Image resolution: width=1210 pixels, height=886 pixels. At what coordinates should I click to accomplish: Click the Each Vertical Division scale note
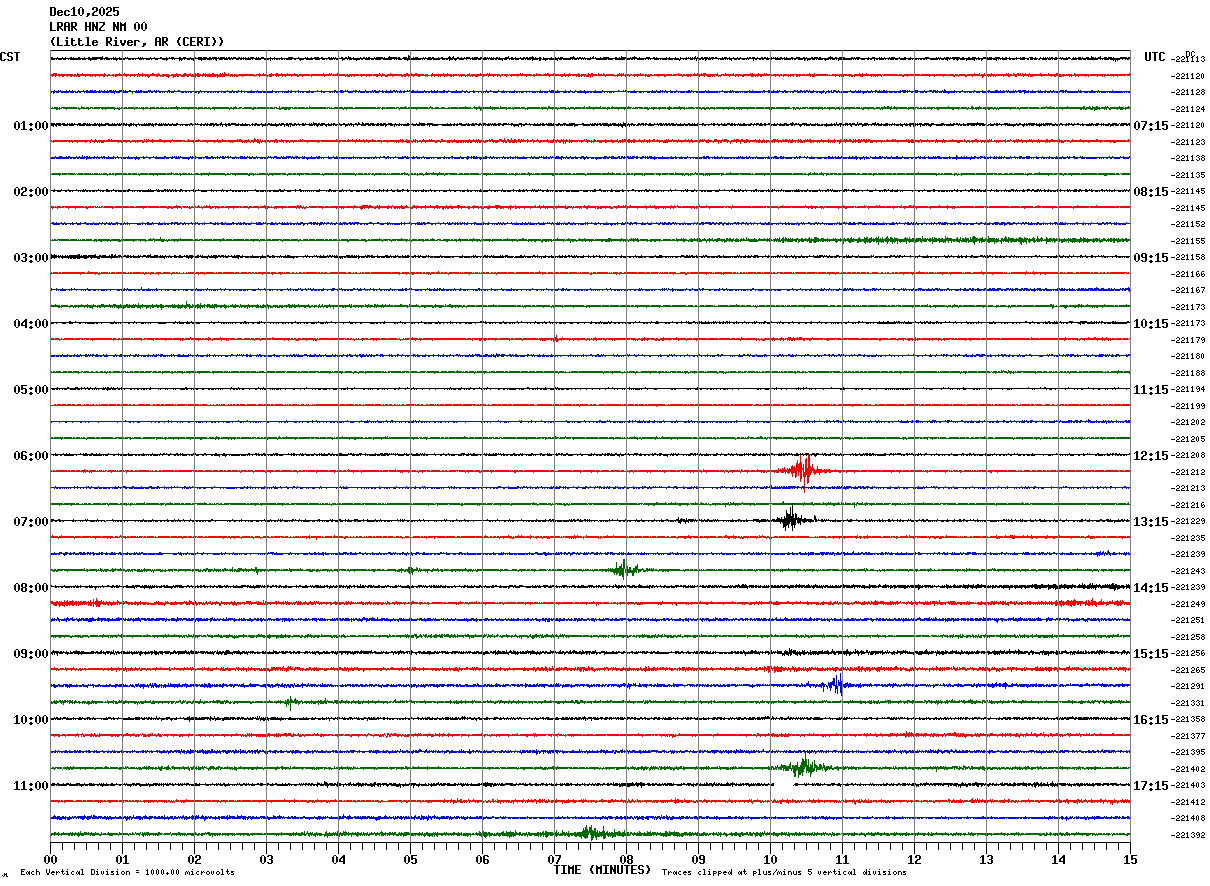(x=127, y=872)
